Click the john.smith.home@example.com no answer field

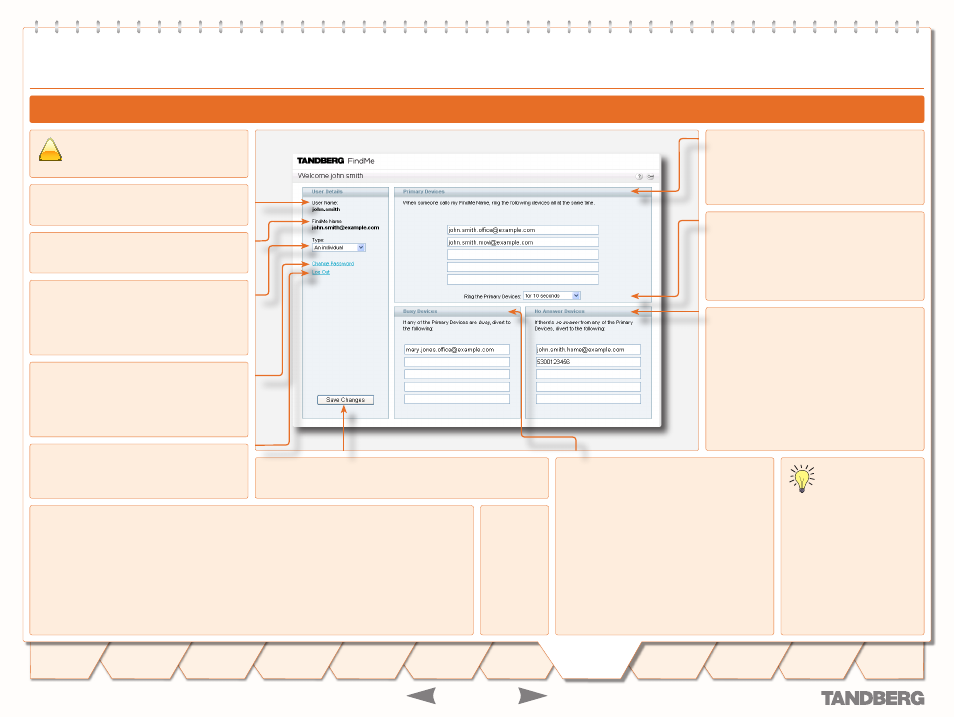pos(588,349)
